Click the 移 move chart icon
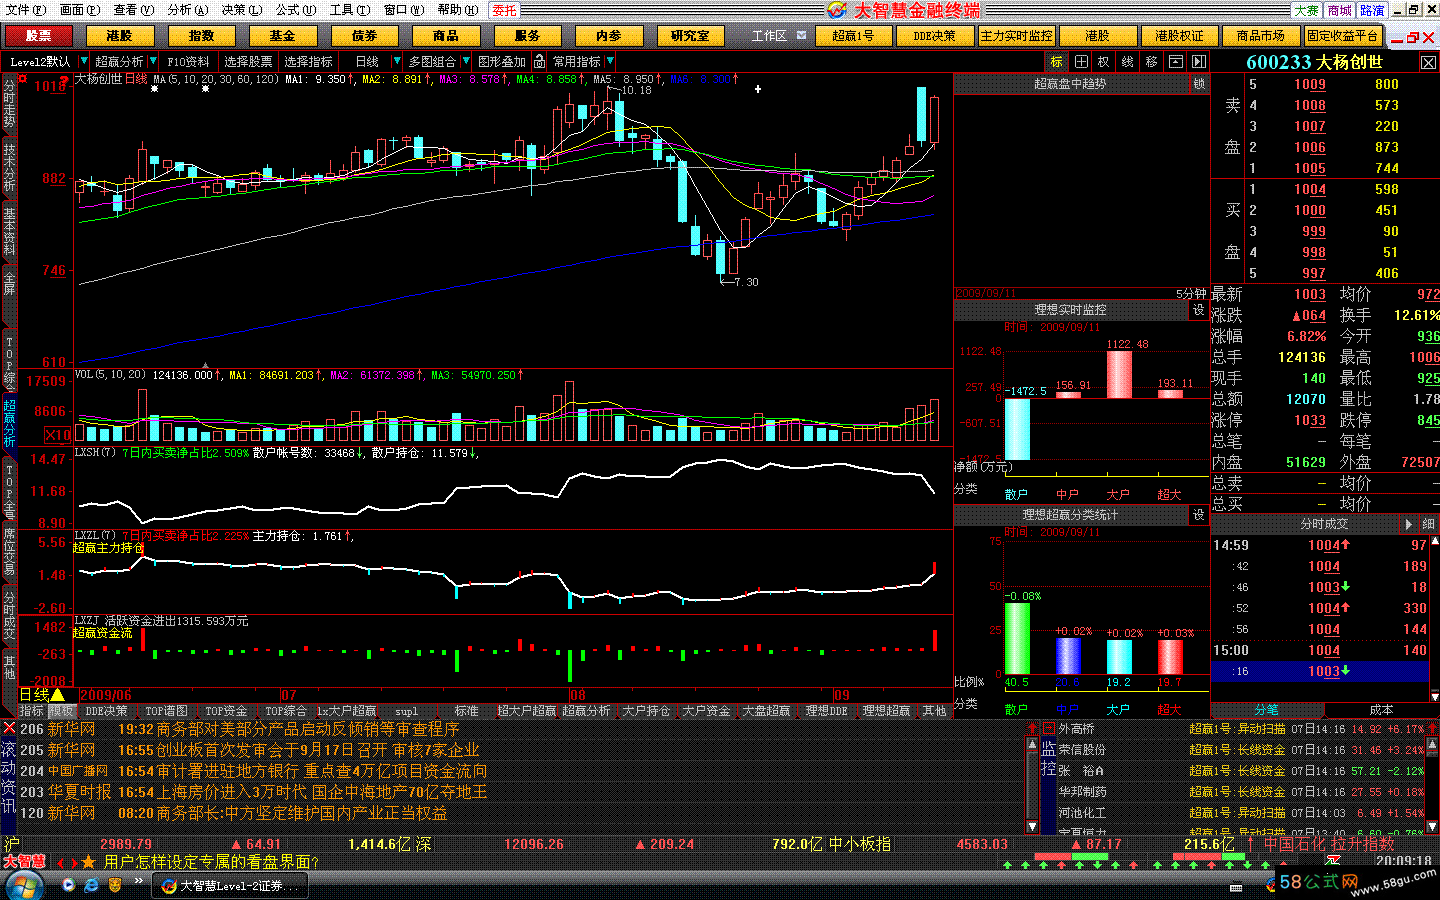Image resolution: width=1440 pixels, height=900 pixels. coord(1152,62)
